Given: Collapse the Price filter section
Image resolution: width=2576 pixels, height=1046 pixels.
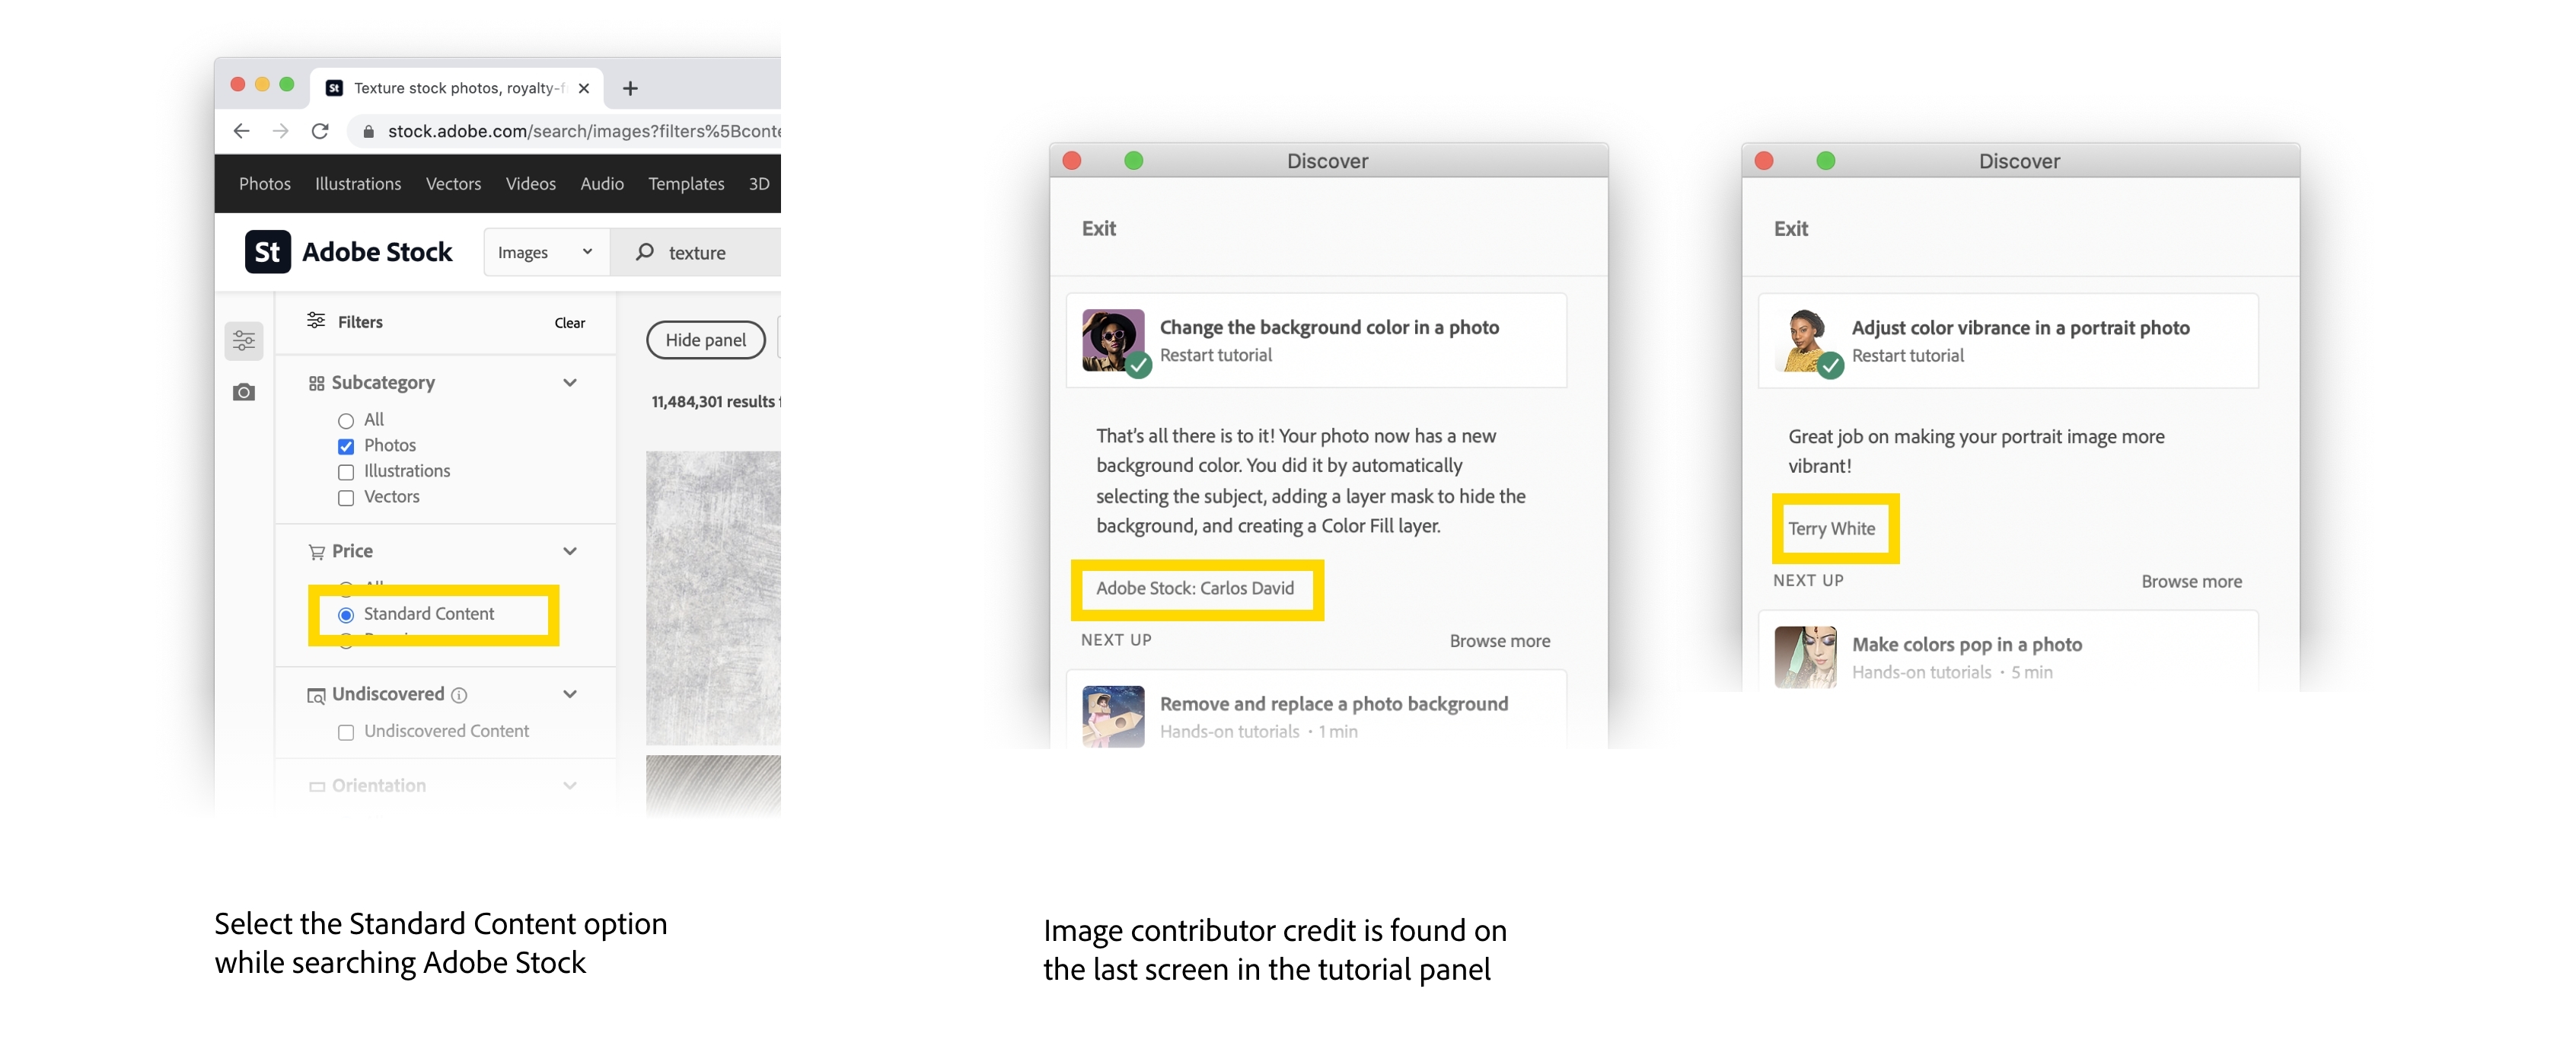Looking at the screenshot, I should coord(570,551).
